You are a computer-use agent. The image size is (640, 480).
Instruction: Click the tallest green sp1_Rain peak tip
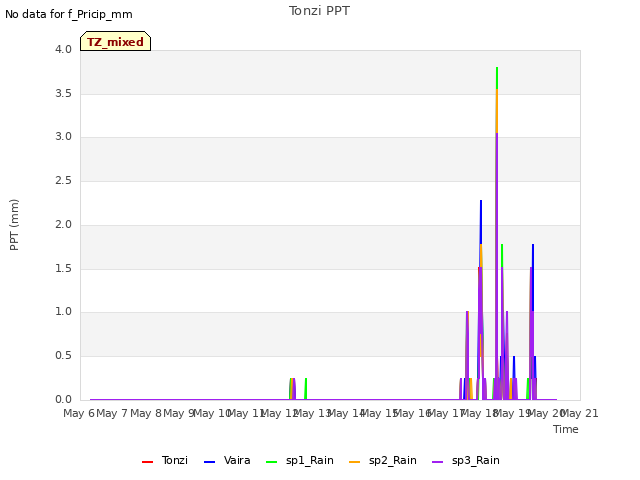[x=497, y=68]
